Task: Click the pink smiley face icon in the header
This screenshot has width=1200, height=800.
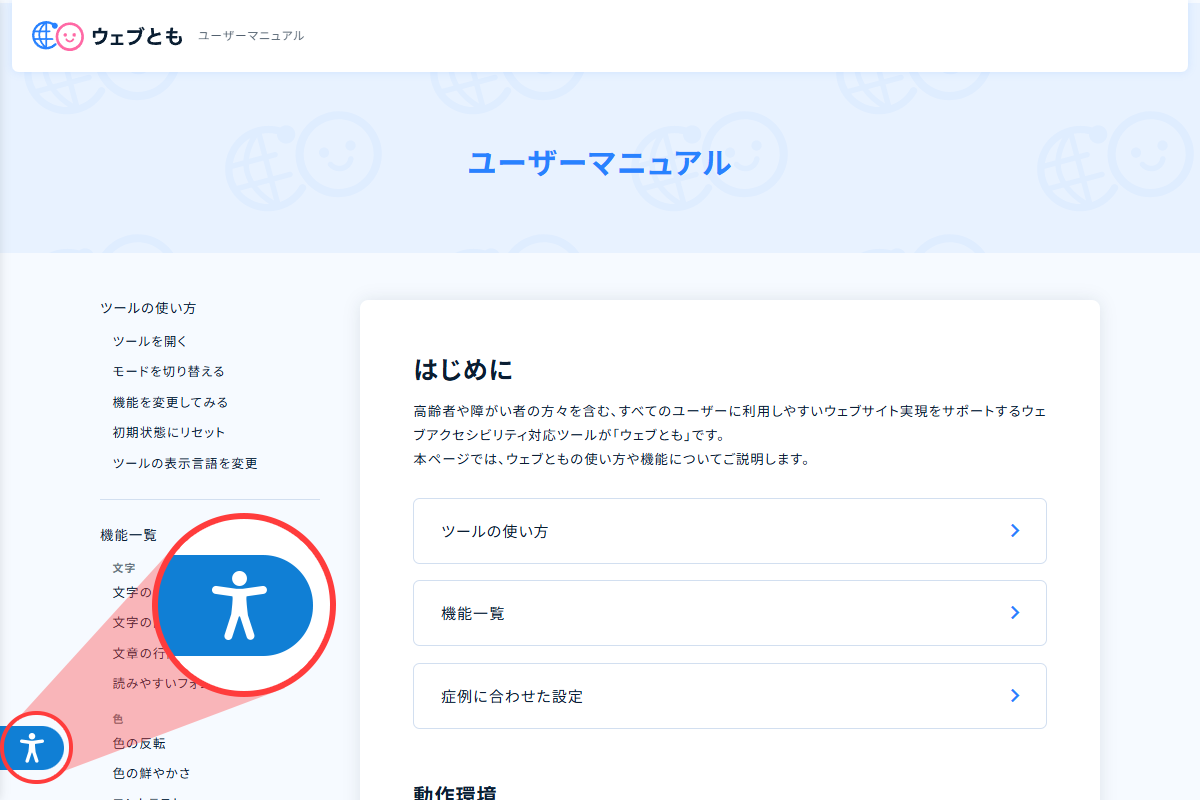Action: click(68, 37)
